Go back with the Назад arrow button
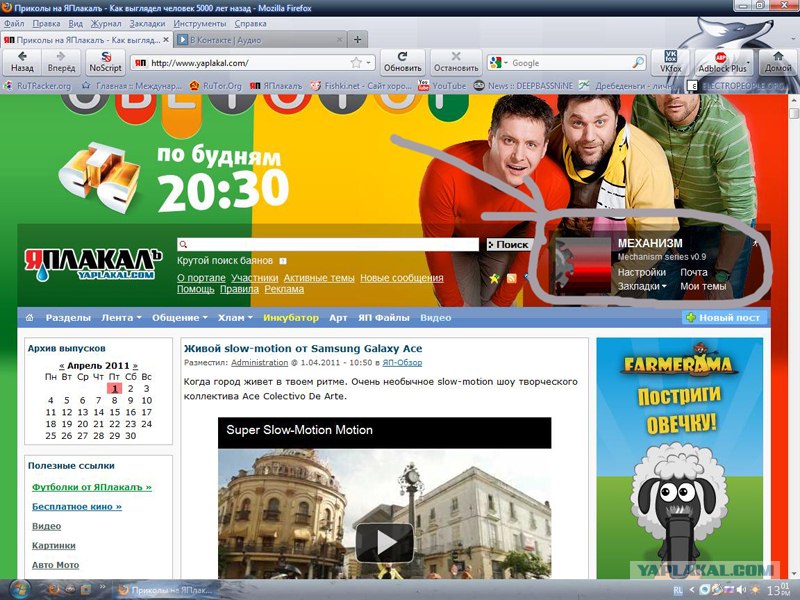 [22, 62]
